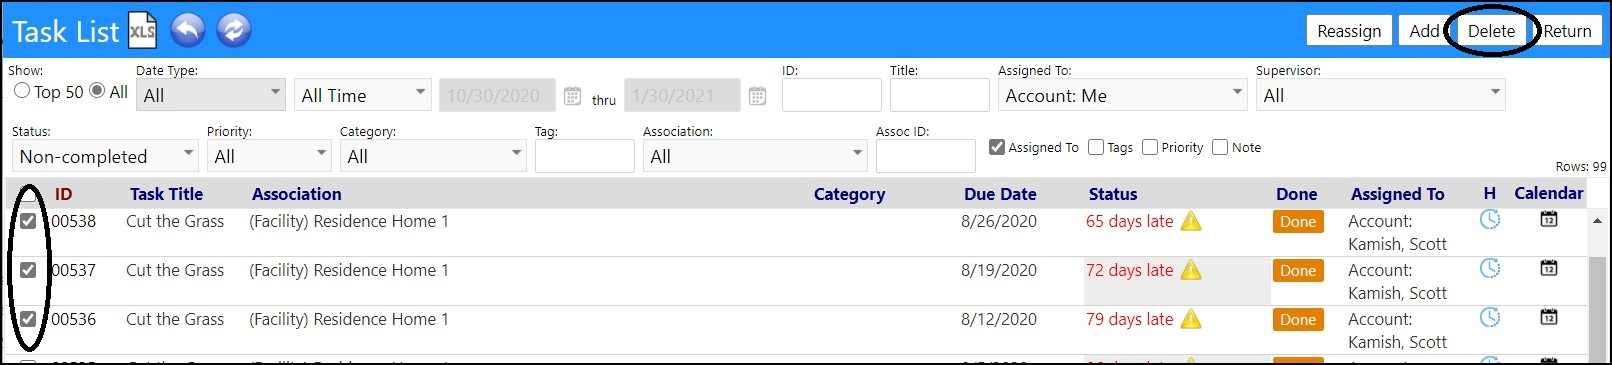1612x365 pixels.
Task: Click the Delete button
Action: coord(1491,31)
